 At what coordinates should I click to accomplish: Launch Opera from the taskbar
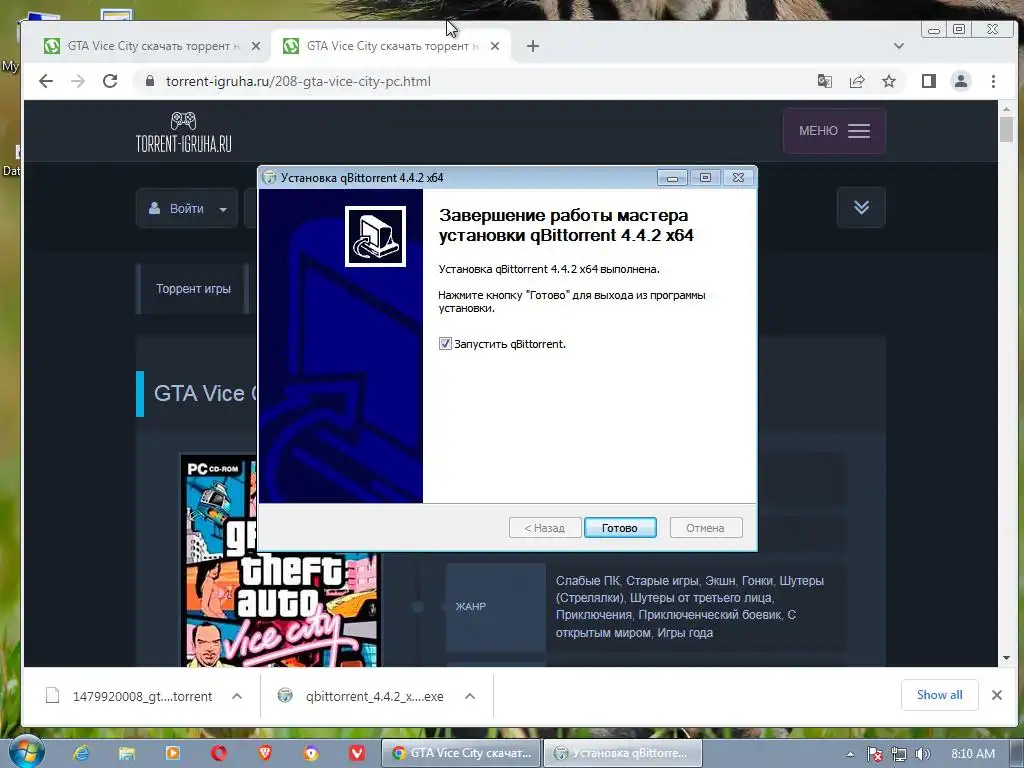pos(219,753)
